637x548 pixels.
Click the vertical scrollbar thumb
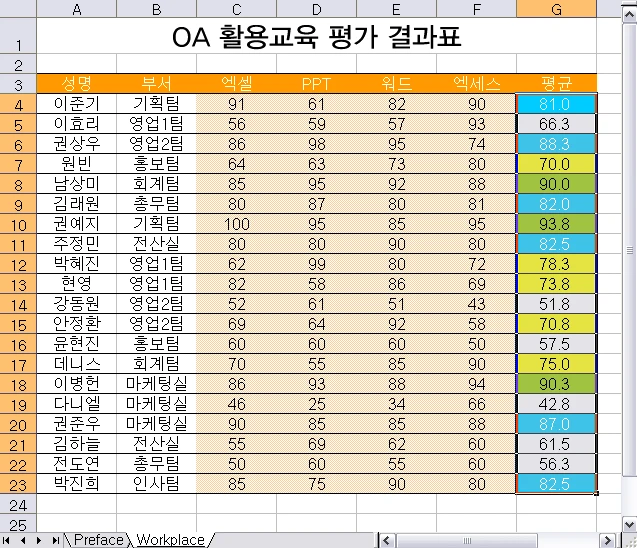[x=630, y=250]
